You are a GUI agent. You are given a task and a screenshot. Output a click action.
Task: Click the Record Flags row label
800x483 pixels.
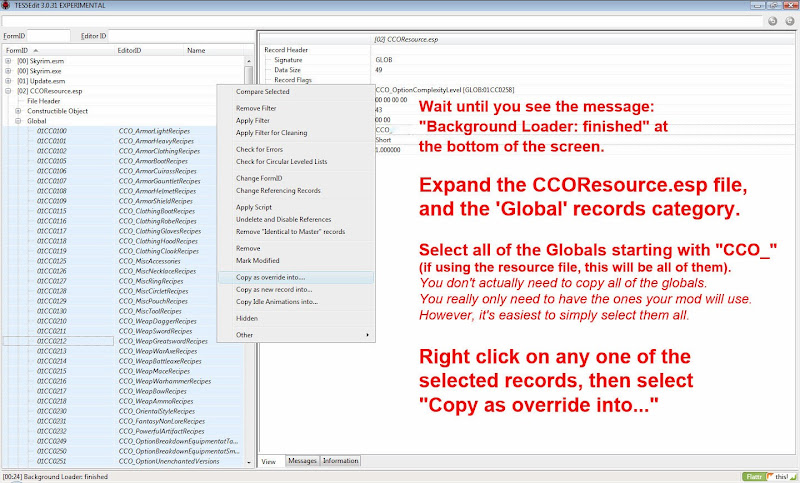pos(293,80)
